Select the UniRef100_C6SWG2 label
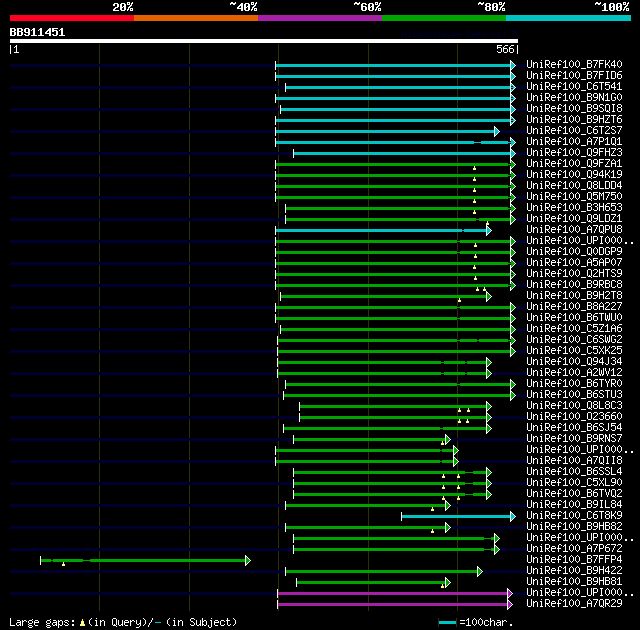 coord(574,339)
